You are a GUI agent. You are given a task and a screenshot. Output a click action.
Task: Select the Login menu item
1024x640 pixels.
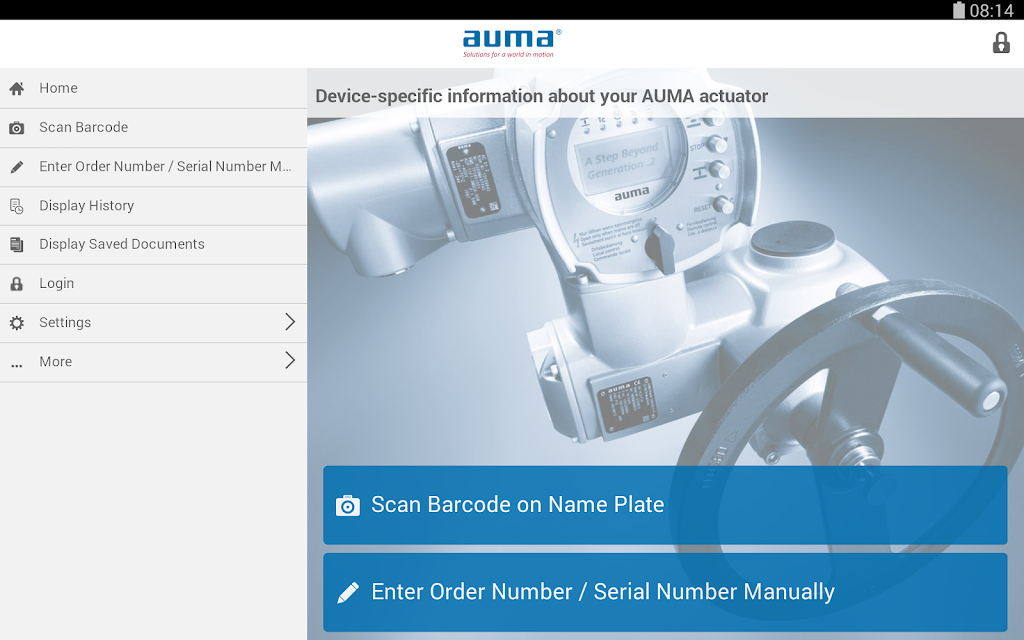point(153,284)
